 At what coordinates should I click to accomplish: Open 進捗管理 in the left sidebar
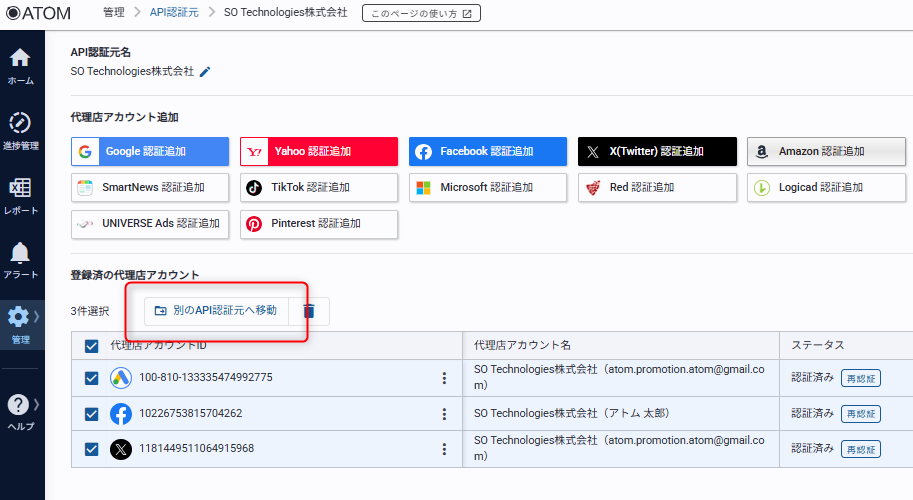click(x=20, y=130)
